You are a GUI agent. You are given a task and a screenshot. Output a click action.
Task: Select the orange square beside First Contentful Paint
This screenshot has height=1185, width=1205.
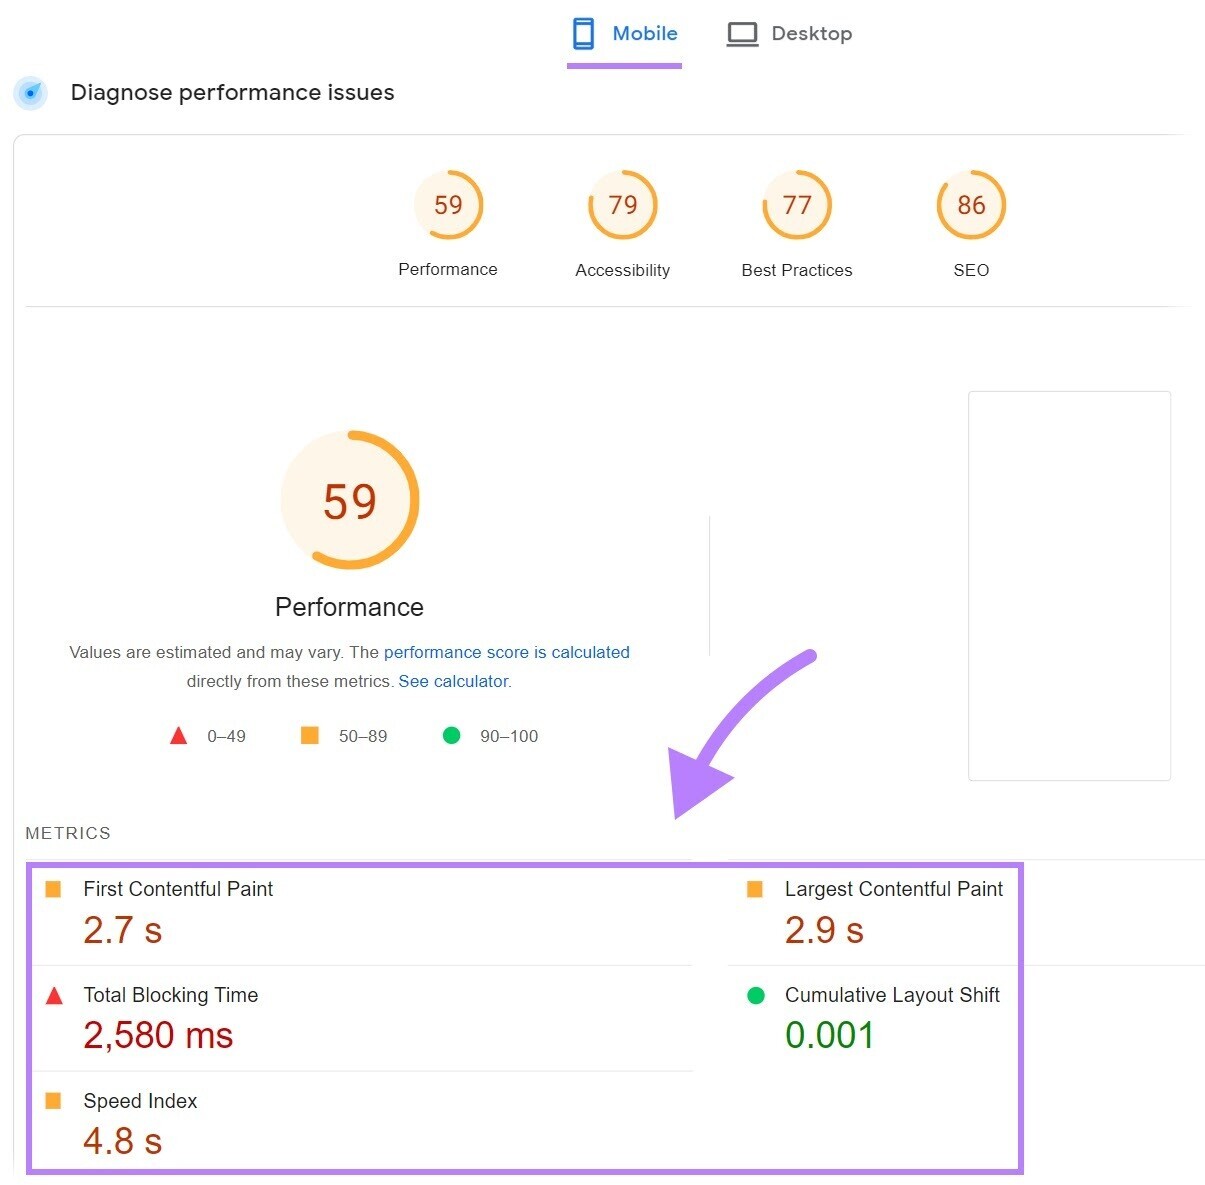(51, 888)
